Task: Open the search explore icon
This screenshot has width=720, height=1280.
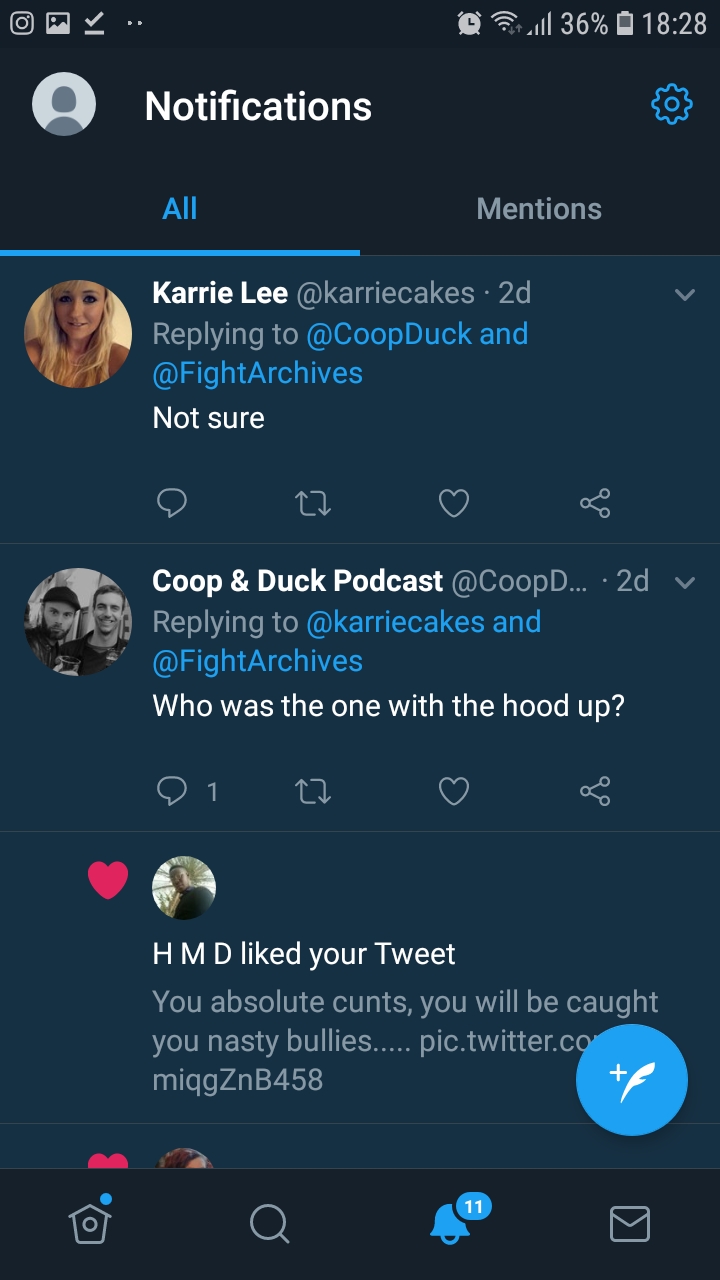Action: [x=269, y=1223]
